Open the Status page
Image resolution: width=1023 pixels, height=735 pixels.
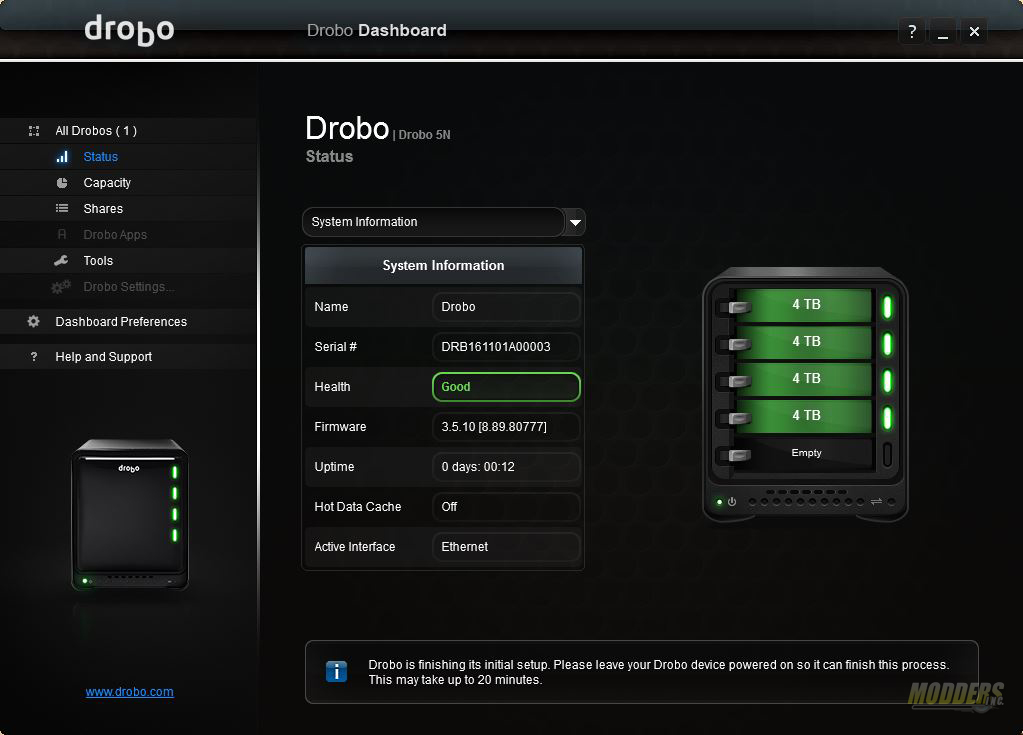[100, 157]
